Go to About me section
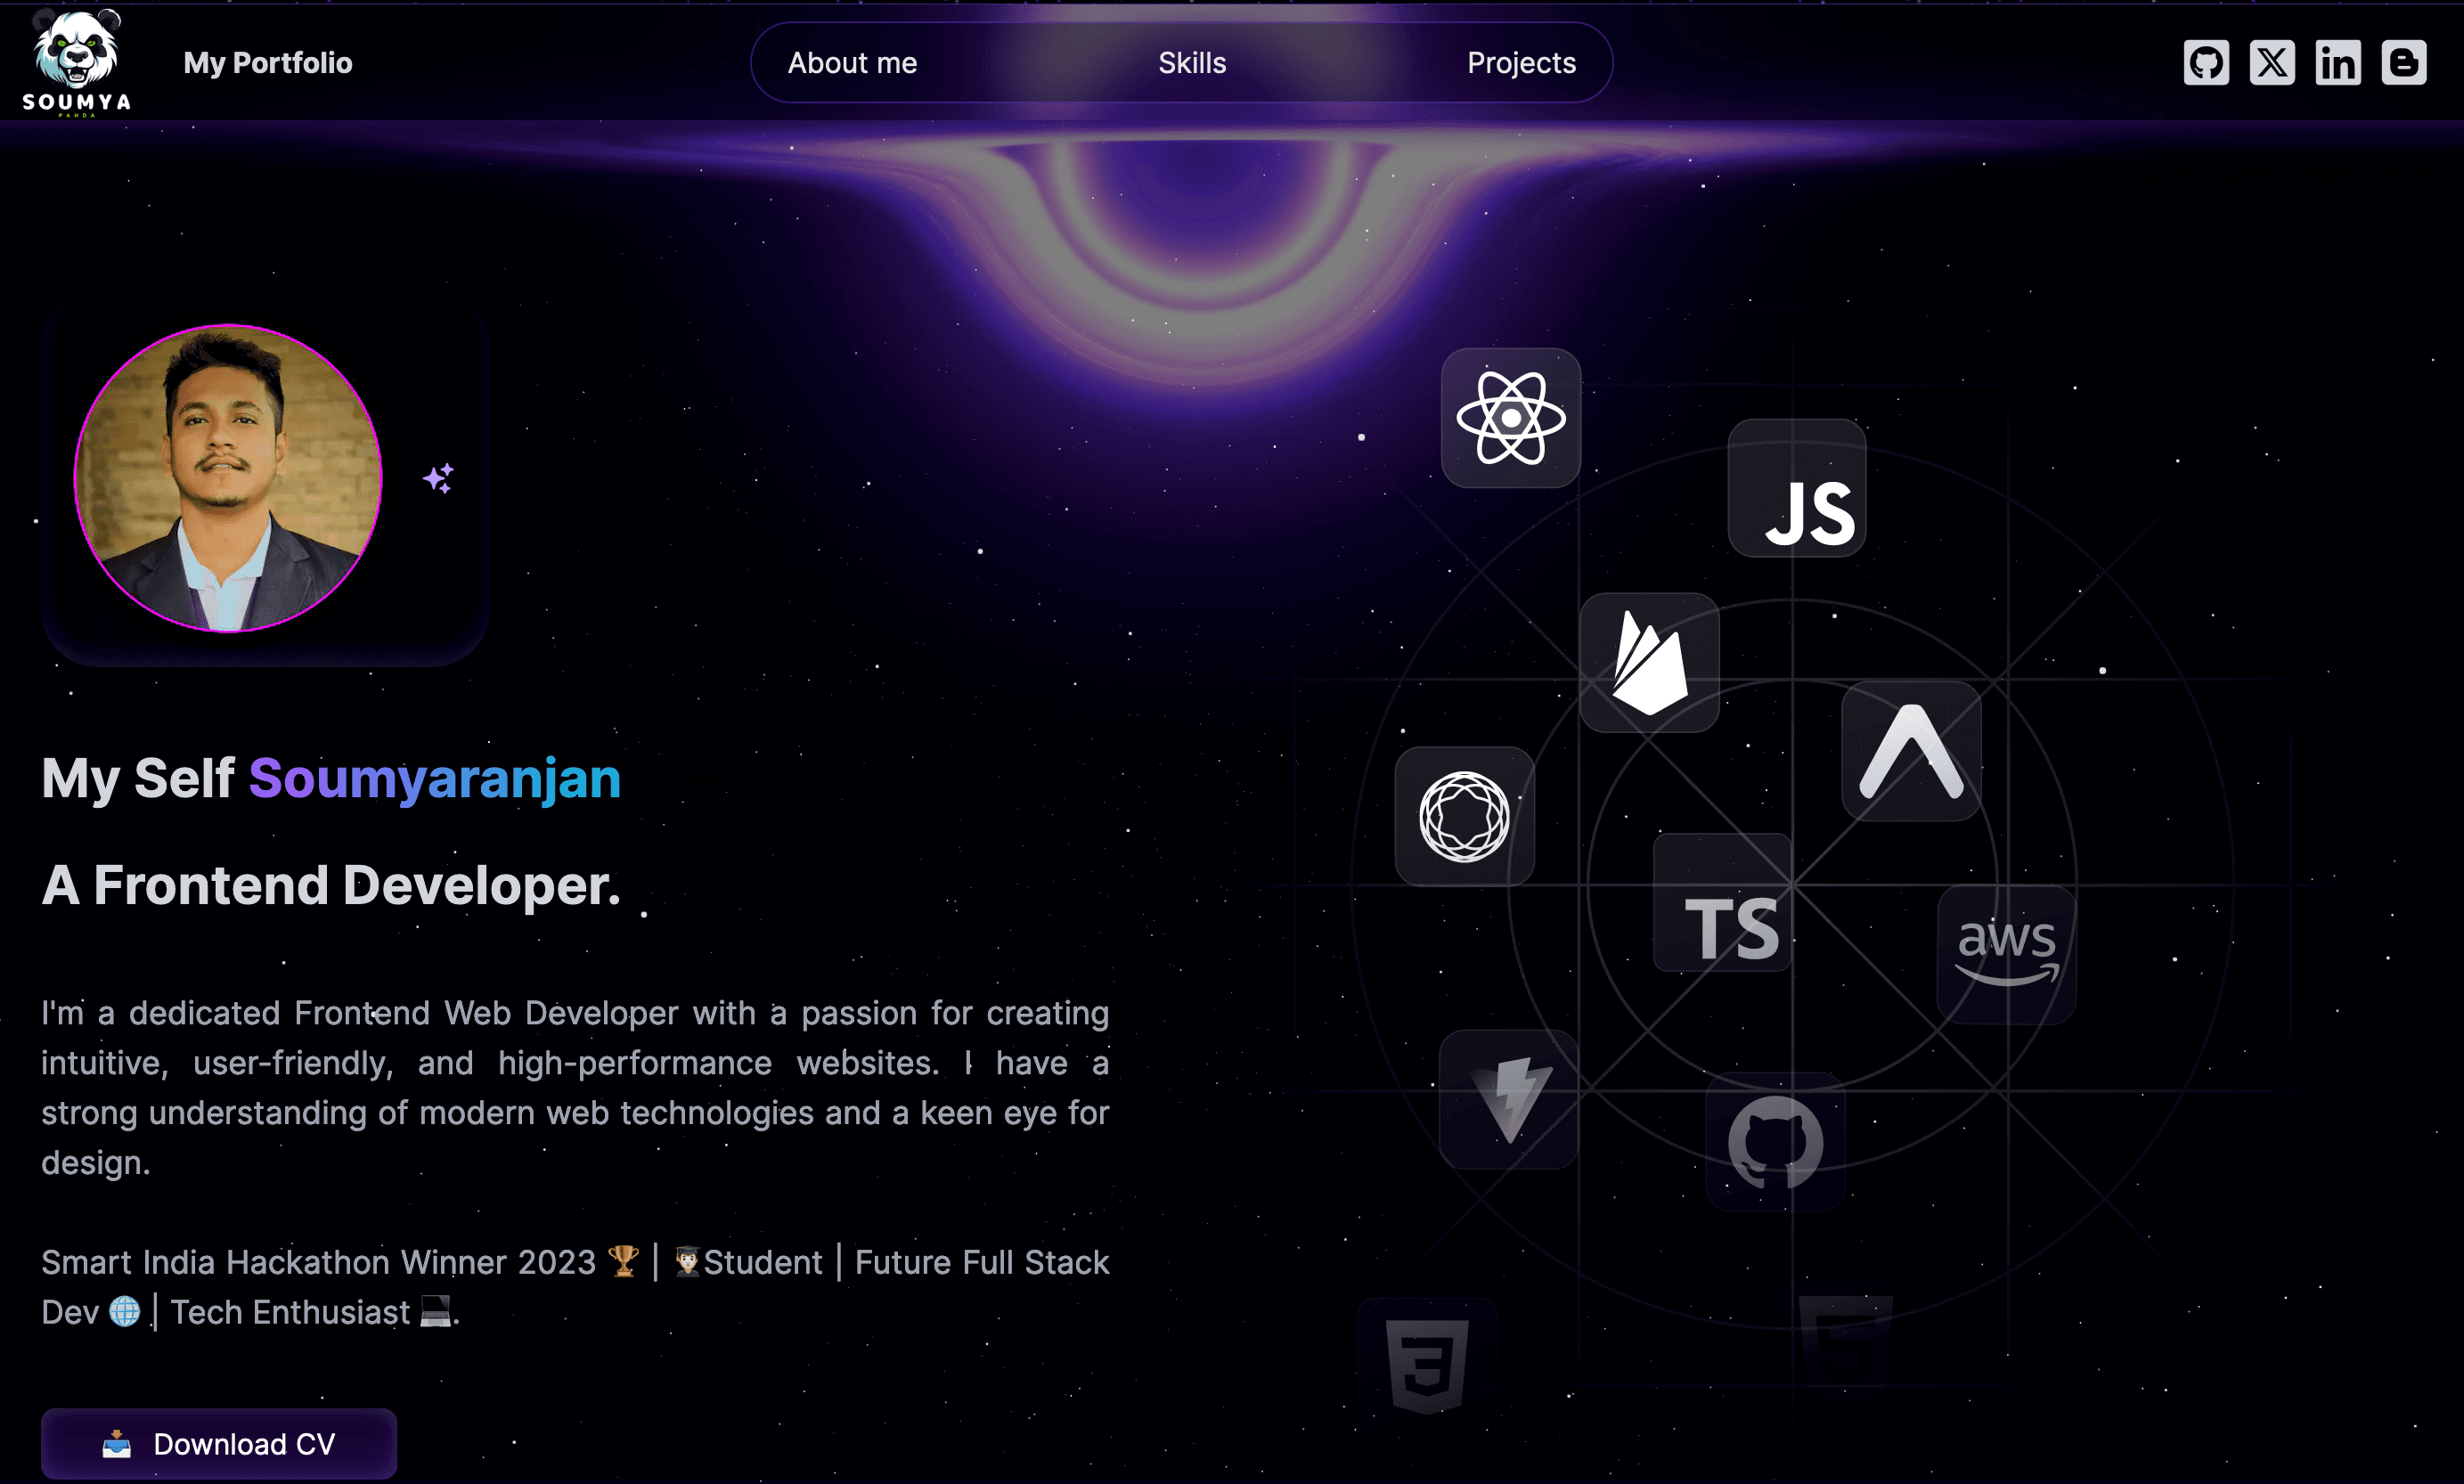This screenshot has width=2464, height=1484. coord(852,63)
